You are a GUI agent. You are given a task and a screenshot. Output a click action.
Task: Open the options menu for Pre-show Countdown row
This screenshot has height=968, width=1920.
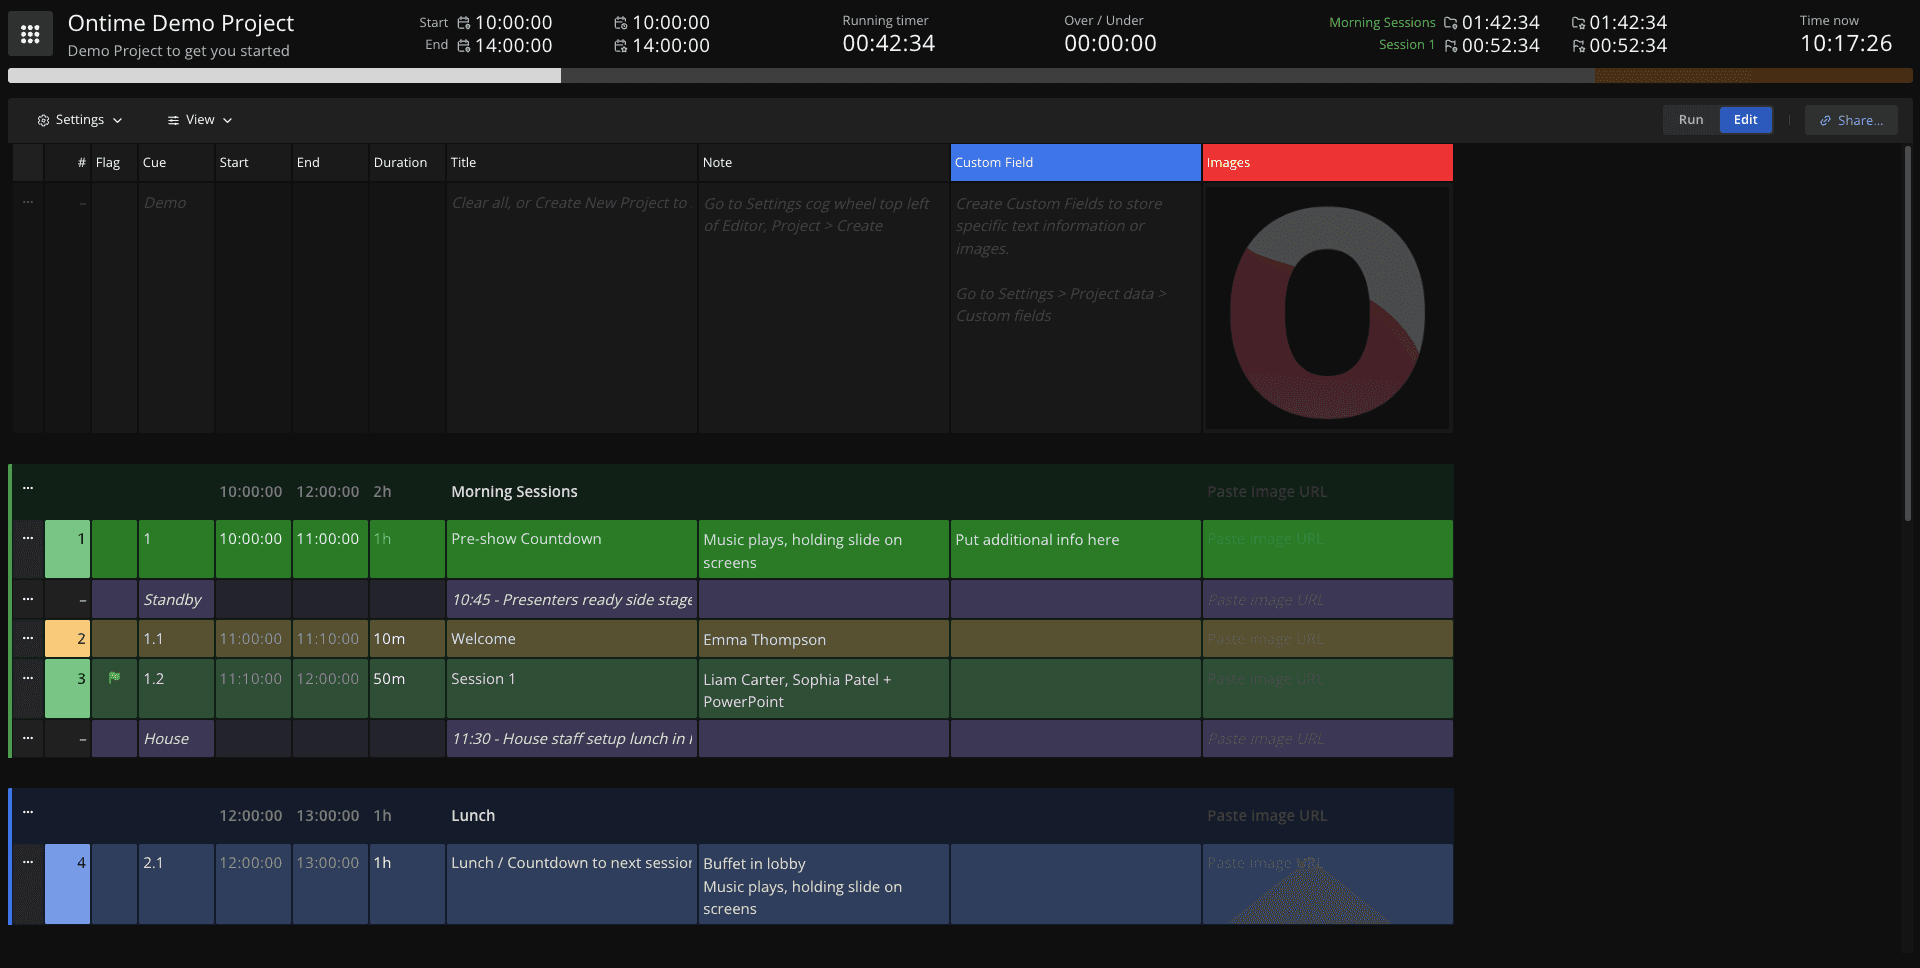coord(27,538)
